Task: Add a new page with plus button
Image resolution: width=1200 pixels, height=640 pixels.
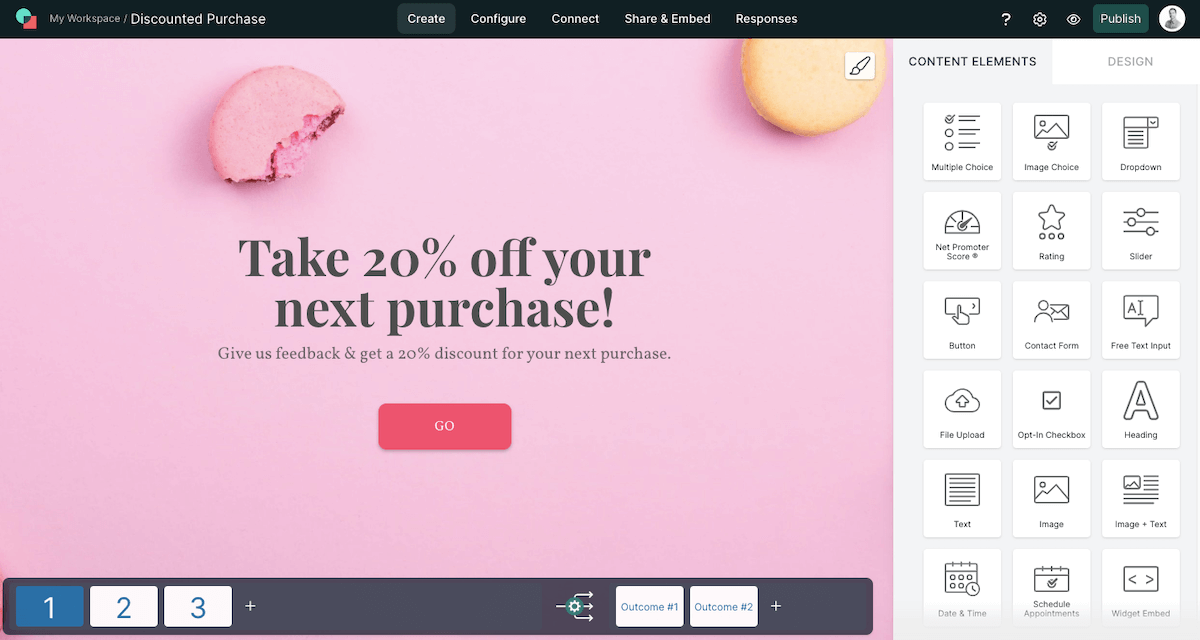Action: (x=250, y=606)
